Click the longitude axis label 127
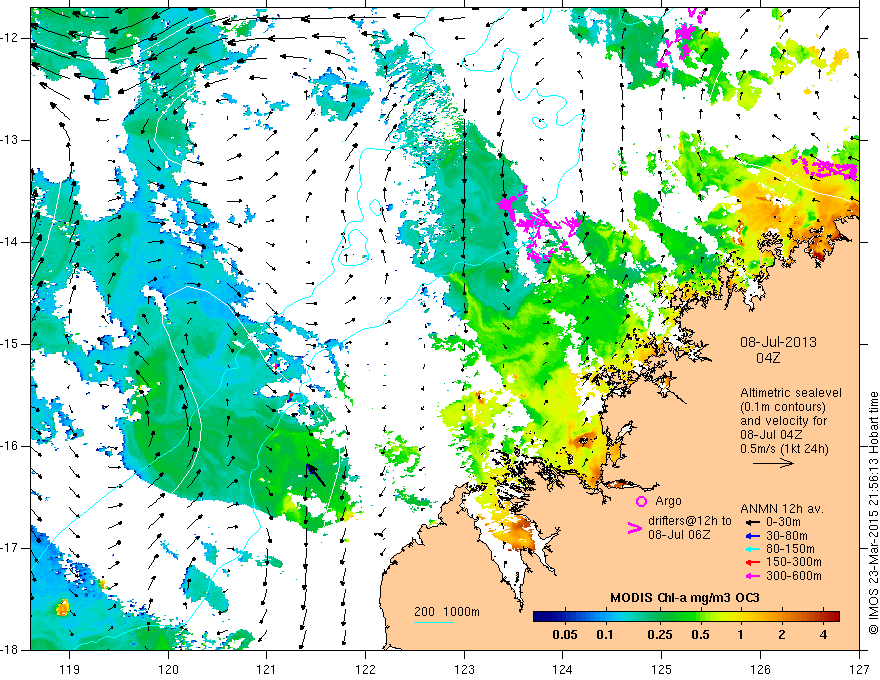Screen dimensions: 880x680 pos(859,670)
